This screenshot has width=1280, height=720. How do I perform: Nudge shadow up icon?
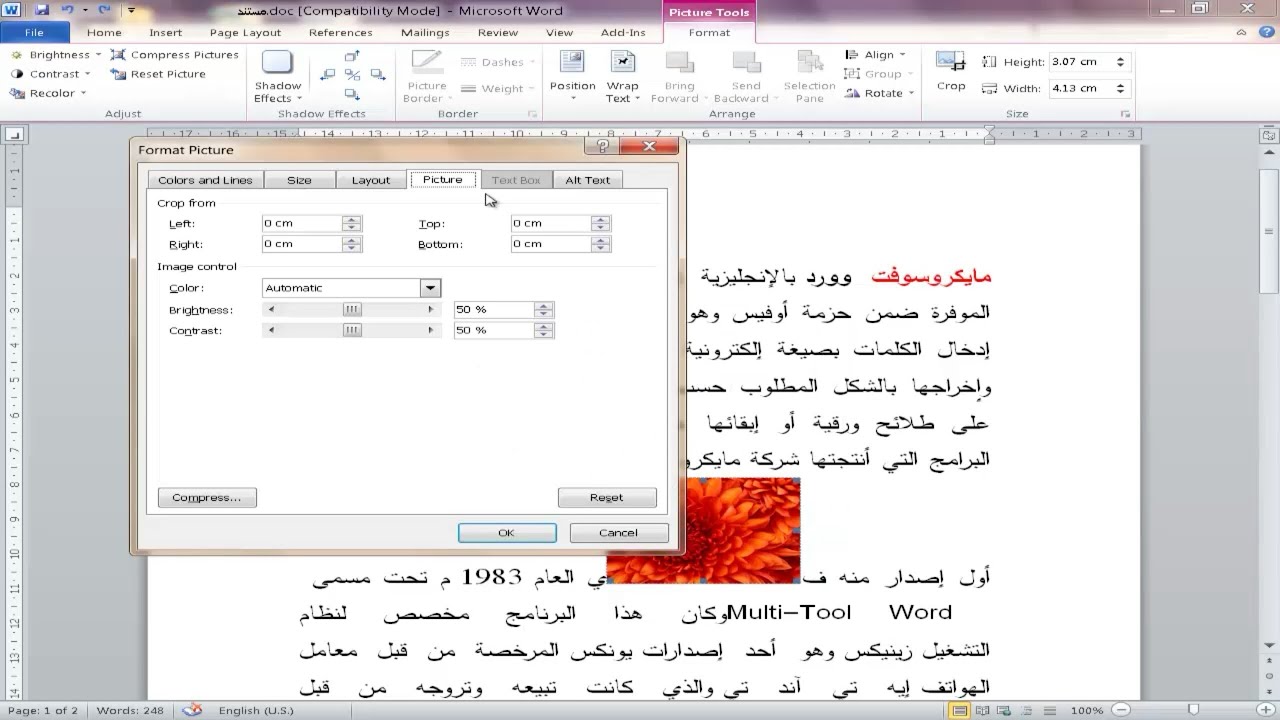352,57
